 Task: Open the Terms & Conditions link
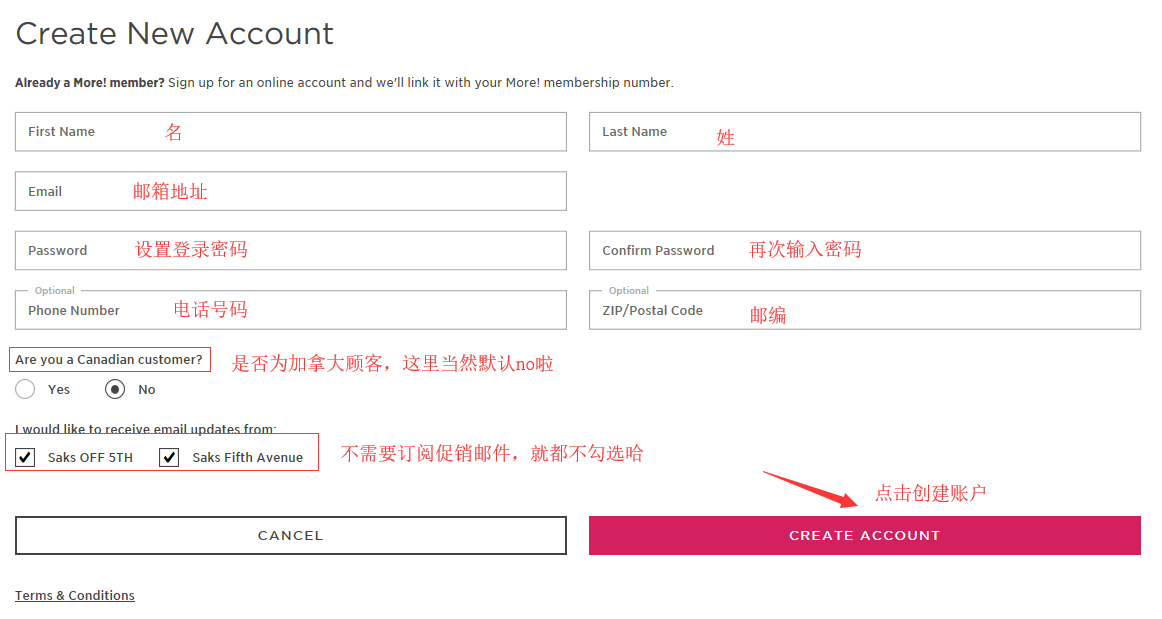click(75, 596)
